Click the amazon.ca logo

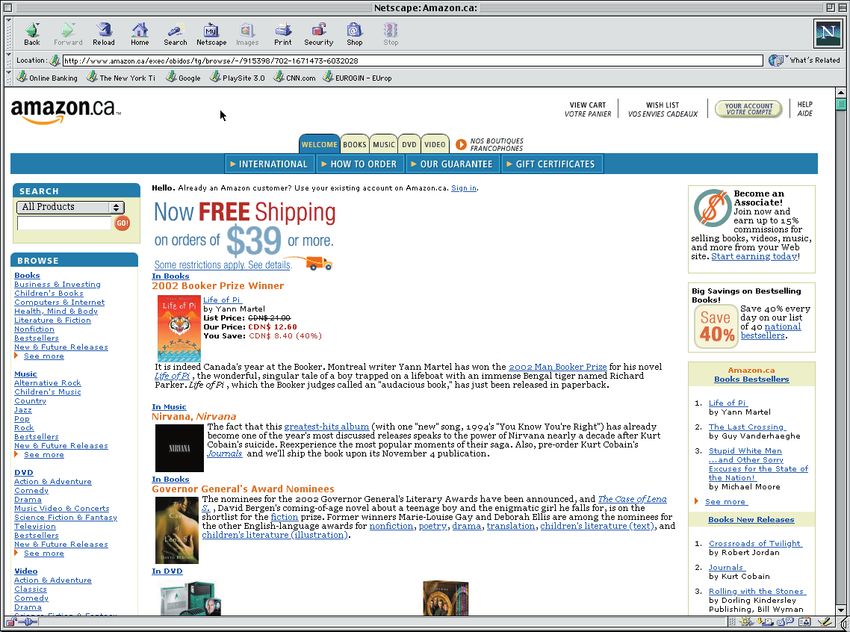[x=65, y=110]
